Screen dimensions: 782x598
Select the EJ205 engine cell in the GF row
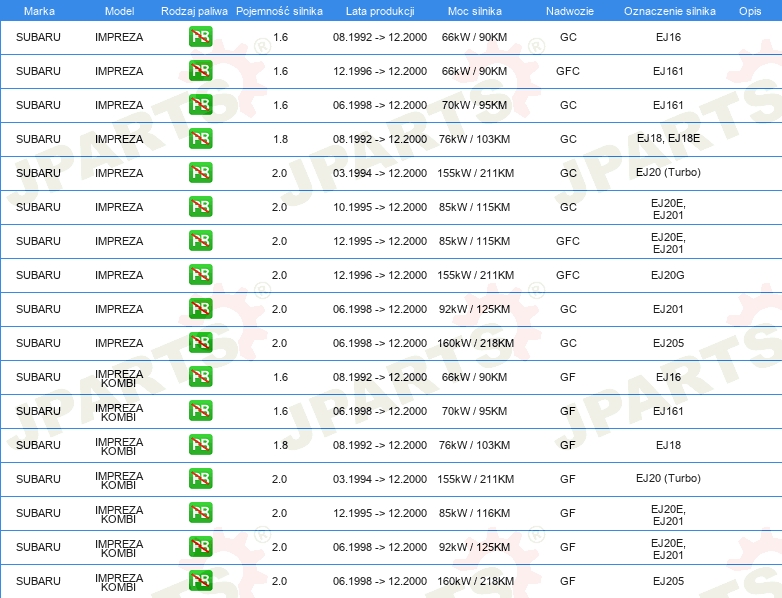pos(668,581)
